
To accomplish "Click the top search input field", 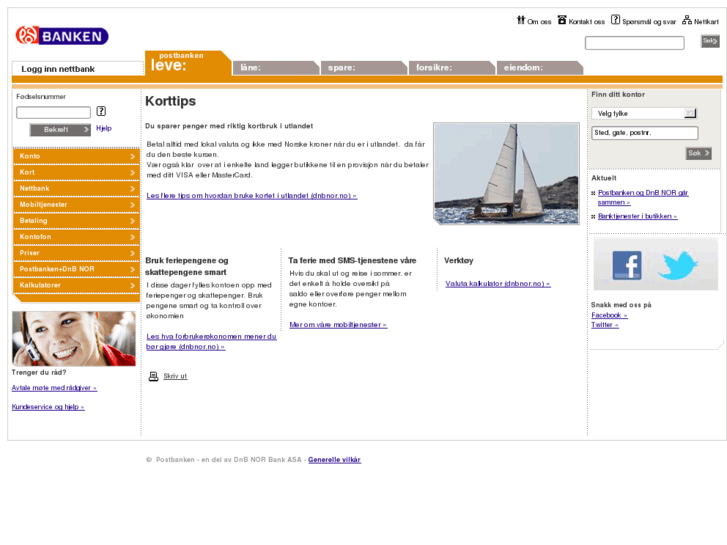I will (x=634, y=43).
